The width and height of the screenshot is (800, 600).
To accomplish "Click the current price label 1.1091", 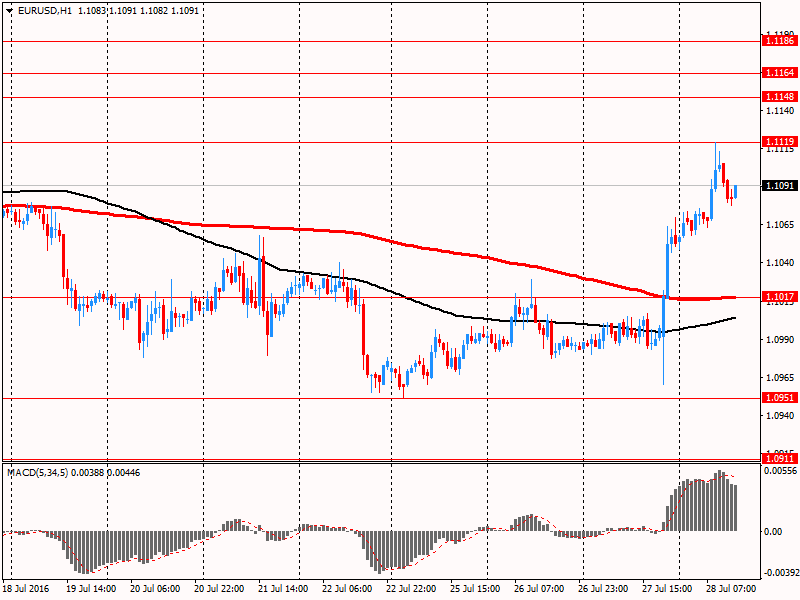I will tap(780, 186).
